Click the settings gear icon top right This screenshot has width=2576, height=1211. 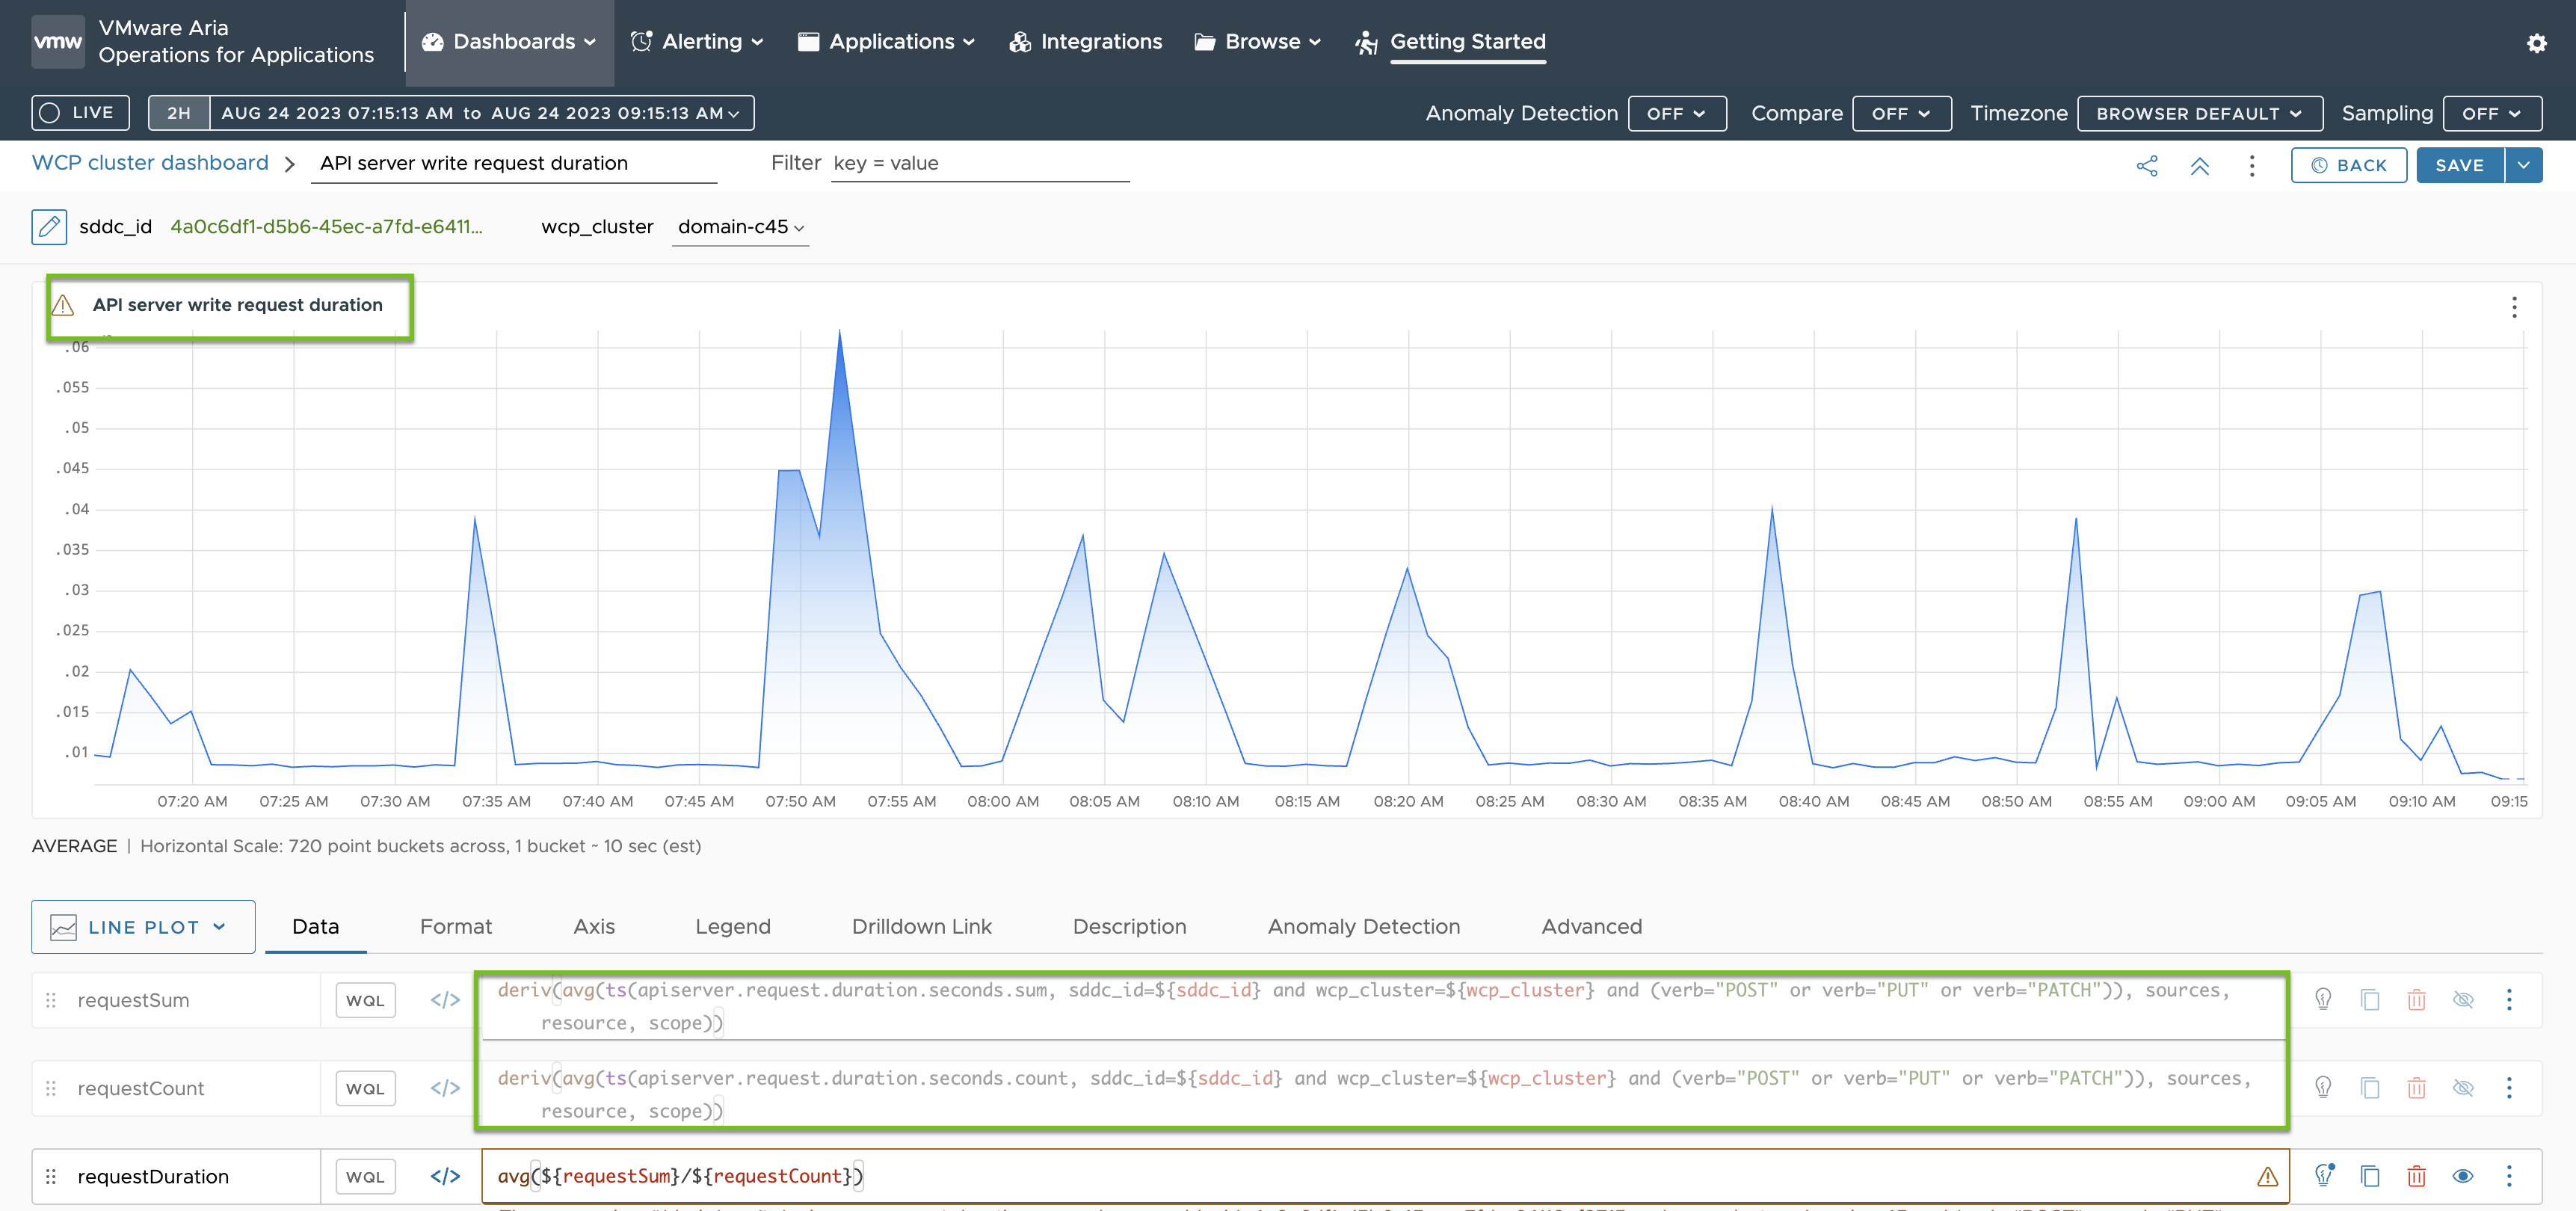2536,43
